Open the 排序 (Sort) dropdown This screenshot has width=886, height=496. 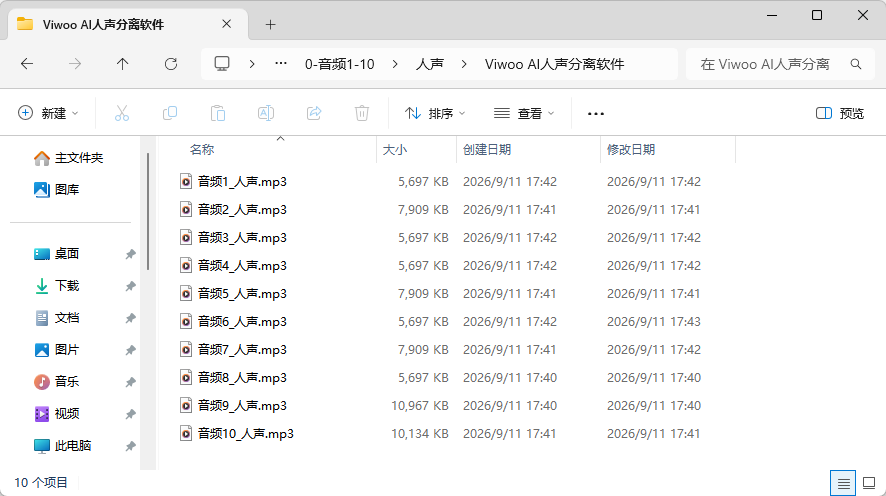point(435,114)
